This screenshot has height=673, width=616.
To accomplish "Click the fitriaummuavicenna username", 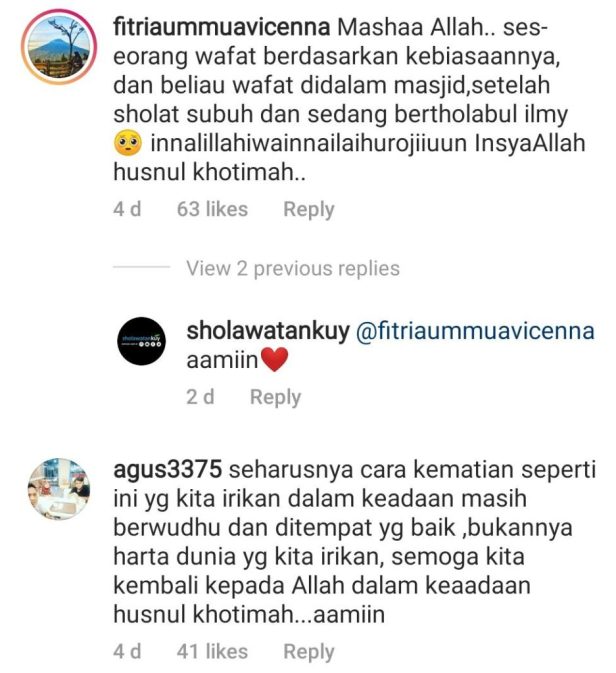I will click(222, 27).
